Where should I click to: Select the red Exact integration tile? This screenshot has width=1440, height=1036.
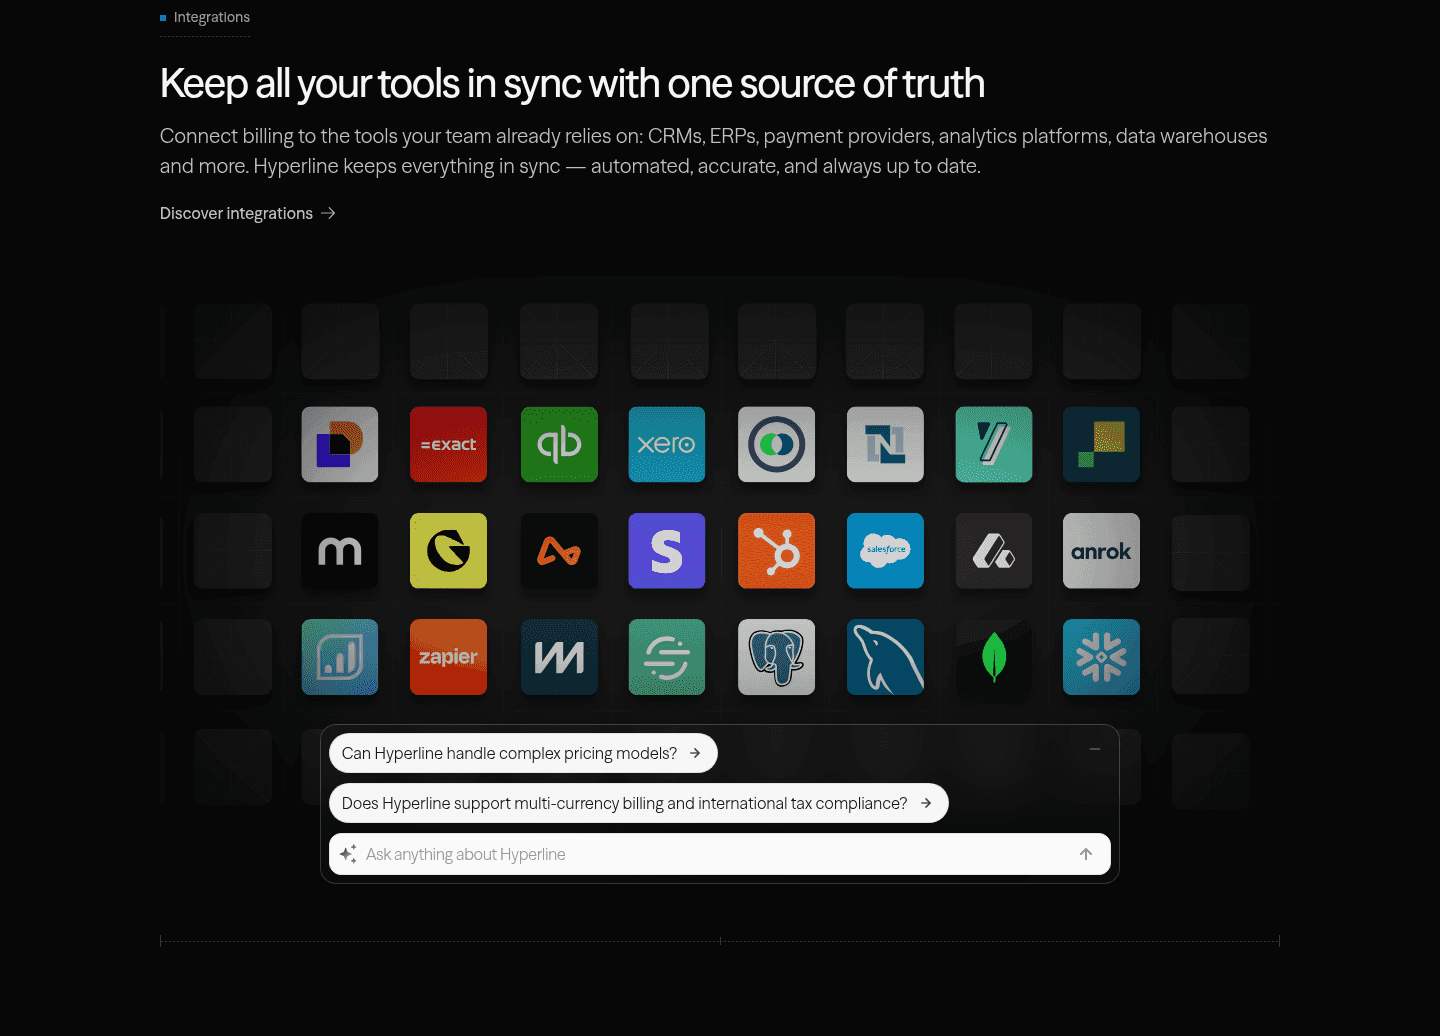(448, 444)
